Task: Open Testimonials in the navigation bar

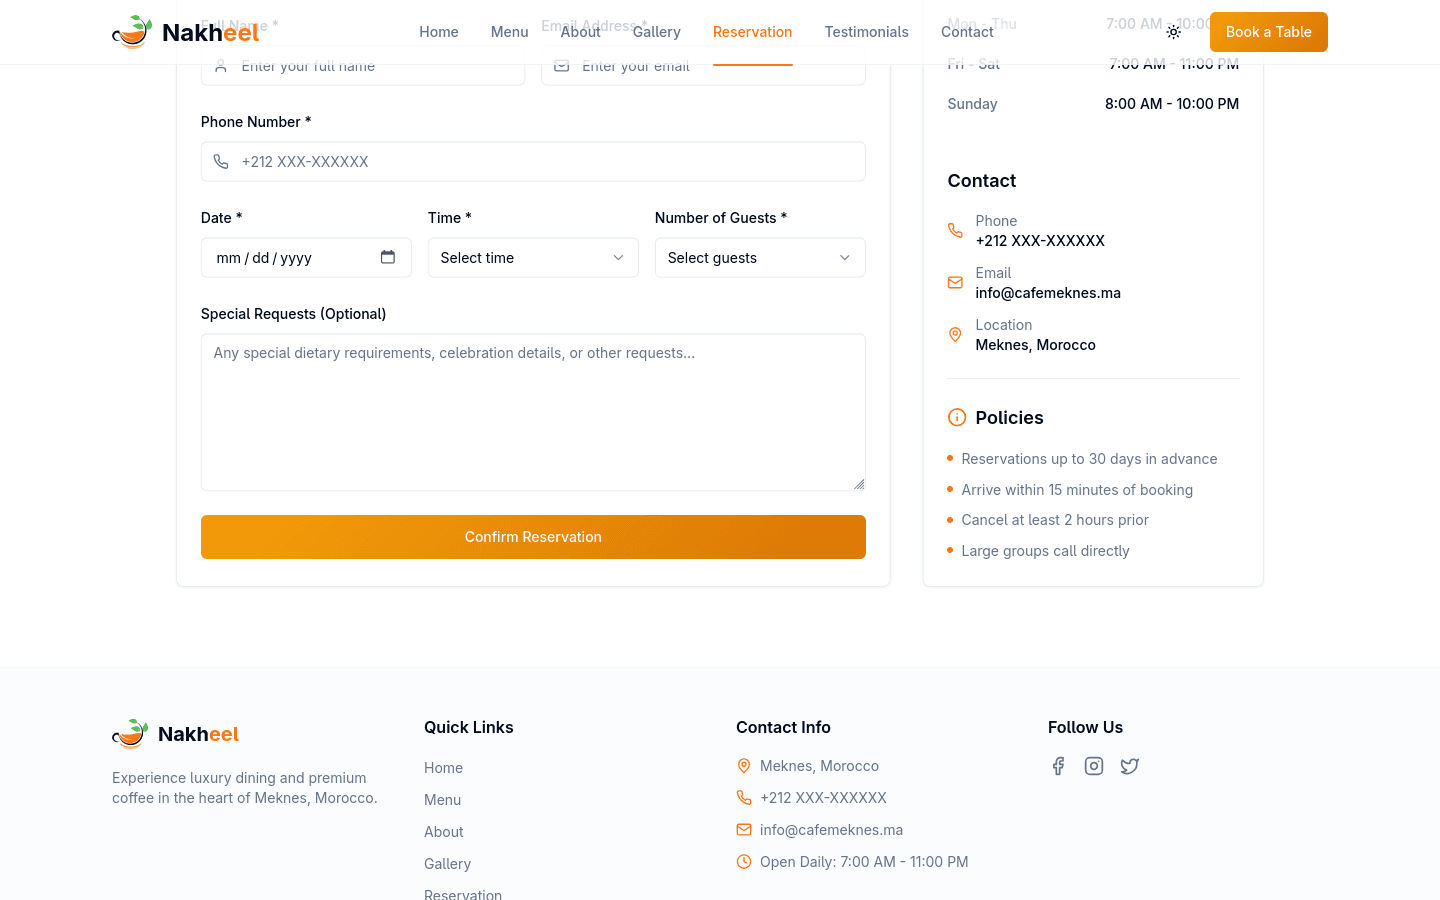Action: point(867,32)
